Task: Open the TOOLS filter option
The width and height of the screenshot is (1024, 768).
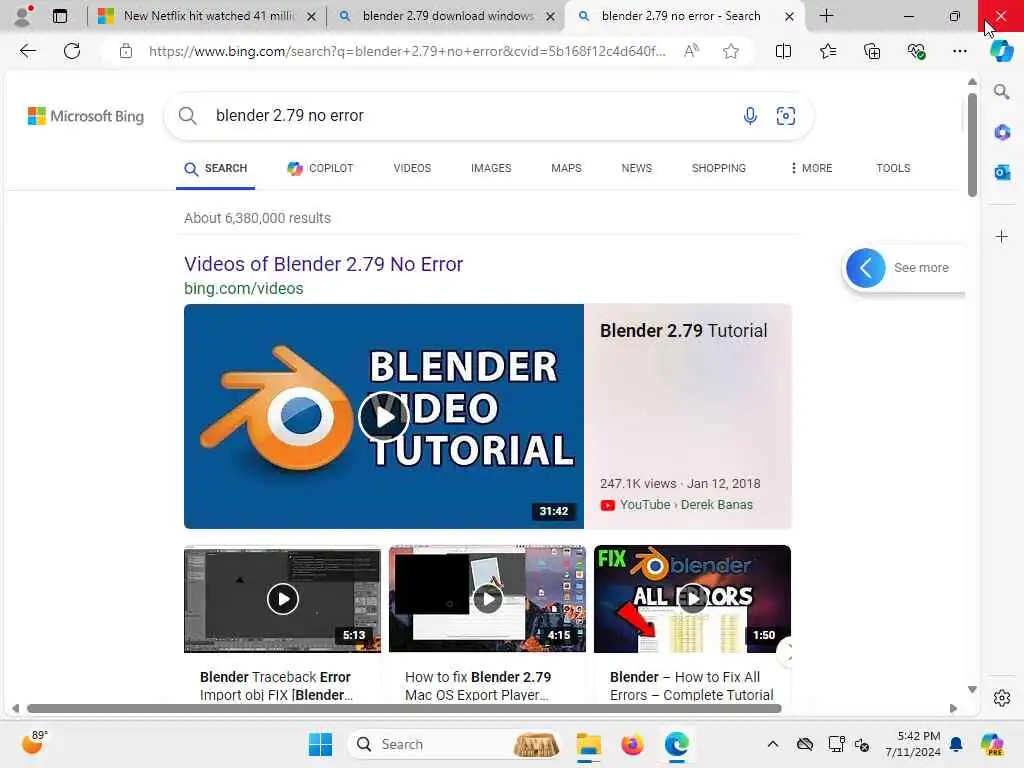Action: click(x=893, y=168)
